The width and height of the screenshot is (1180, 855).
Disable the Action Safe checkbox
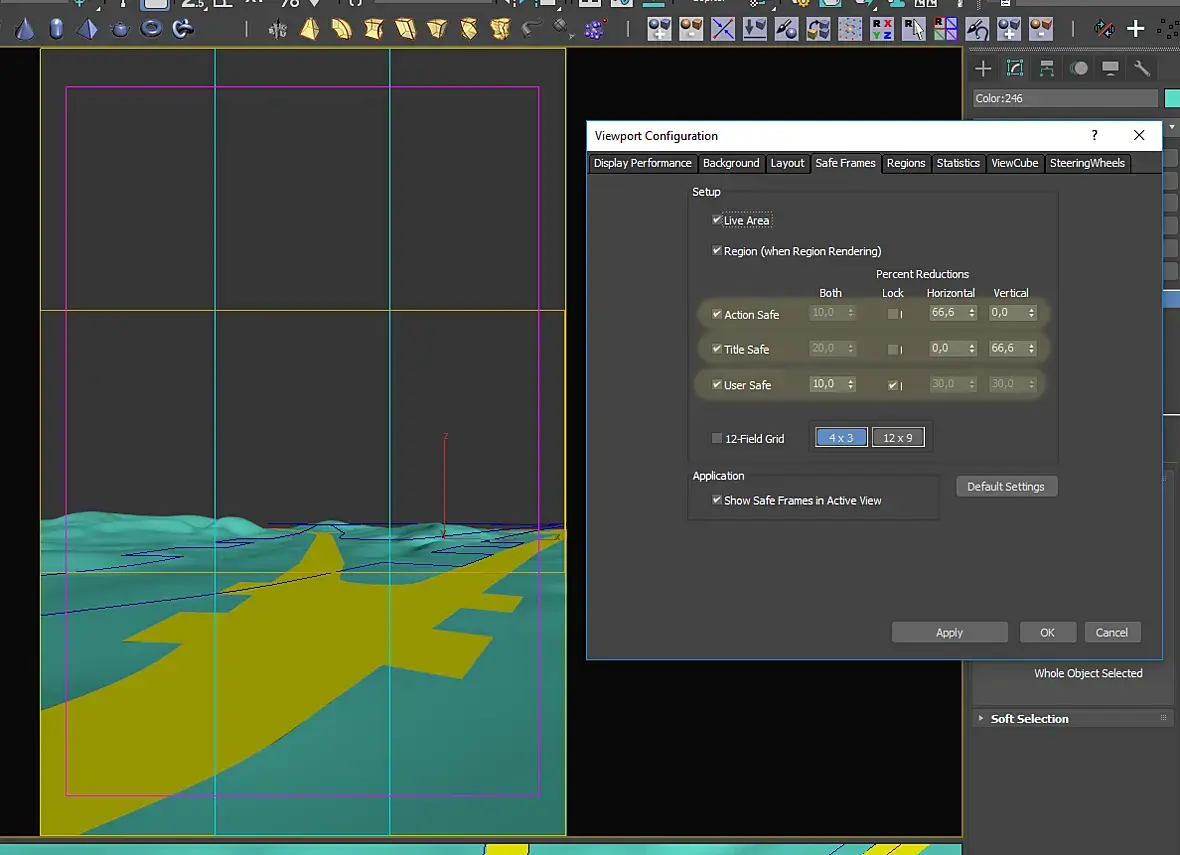717,314
